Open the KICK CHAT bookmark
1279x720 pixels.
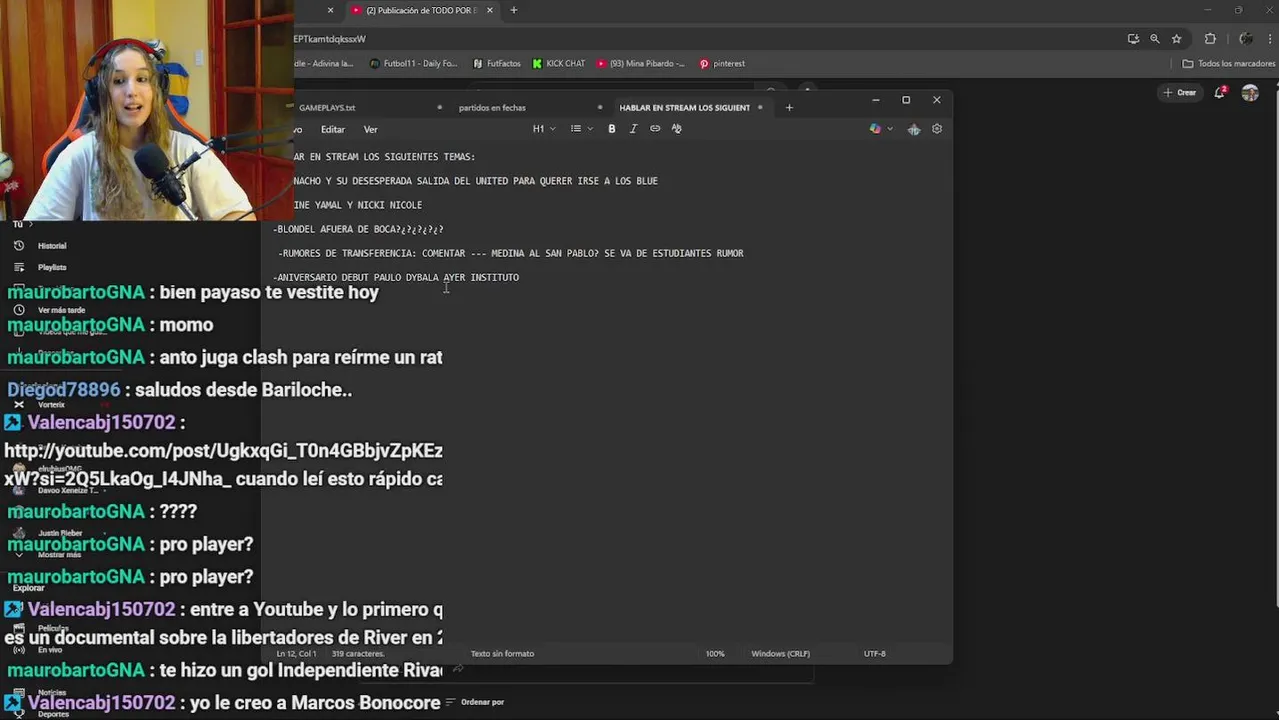559,63
